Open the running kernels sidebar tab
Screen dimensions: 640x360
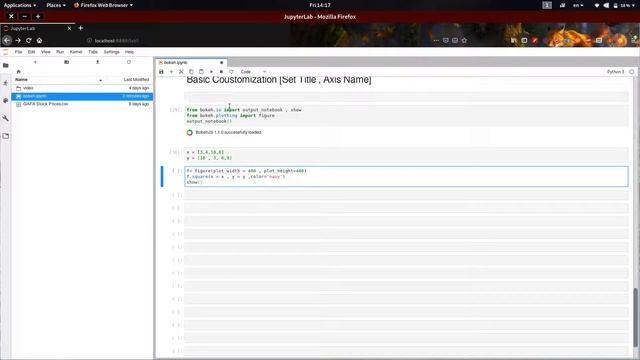(x=6, y=83)
